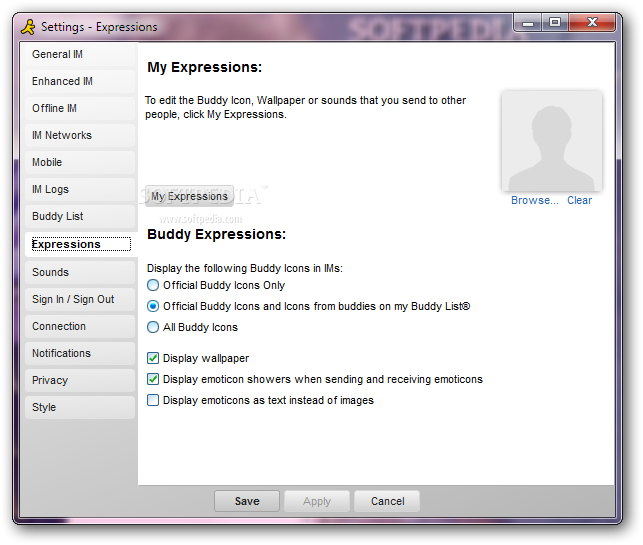Click the Cancel button
This screenshot has width=643, height=545.
pos(387,501)
